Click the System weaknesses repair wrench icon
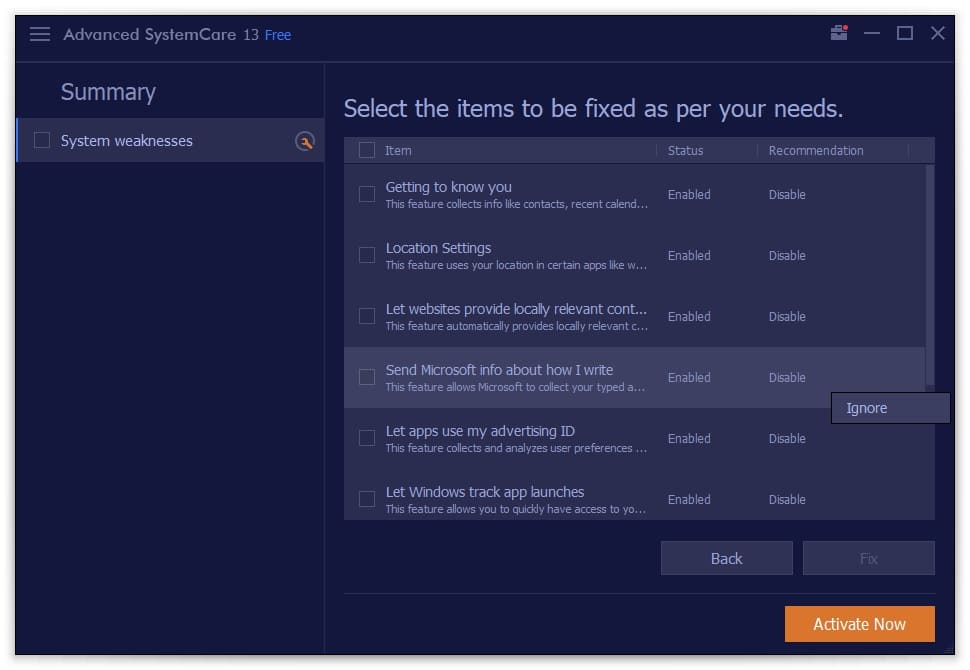Image resolution: width=970 pixels, height=670 pixels. 304,142
